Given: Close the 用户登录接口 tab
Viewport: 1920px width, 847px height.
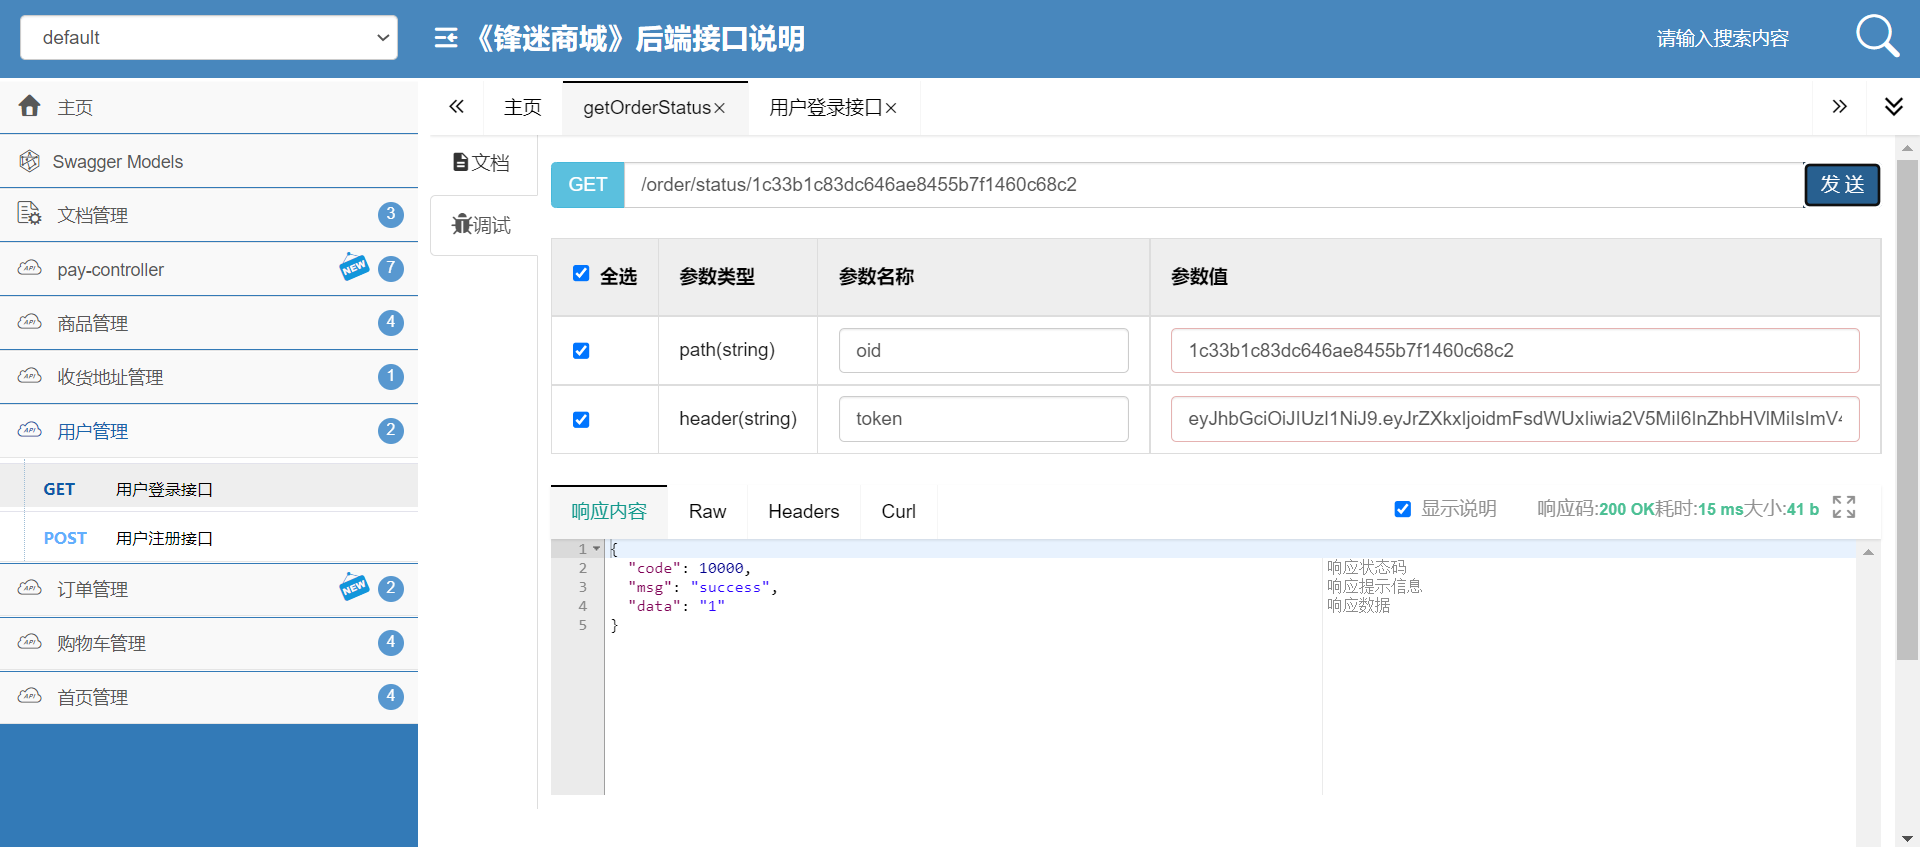Looking at the screenshot, I should click(x=891, y=108).
